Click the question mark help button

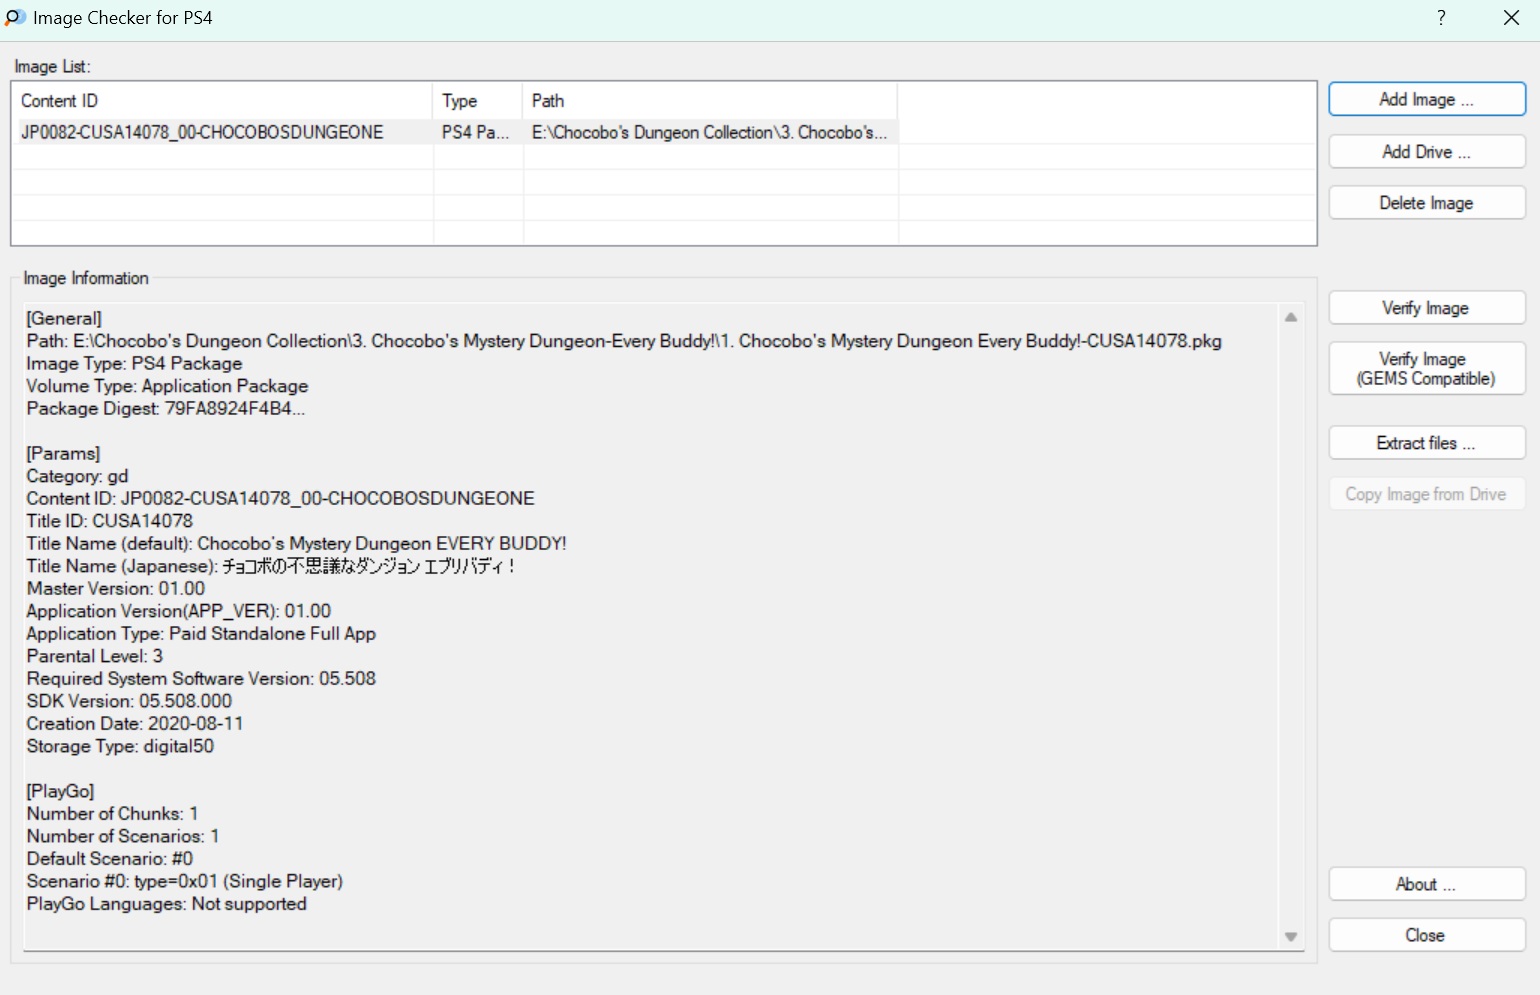(x=1441, y=18)
